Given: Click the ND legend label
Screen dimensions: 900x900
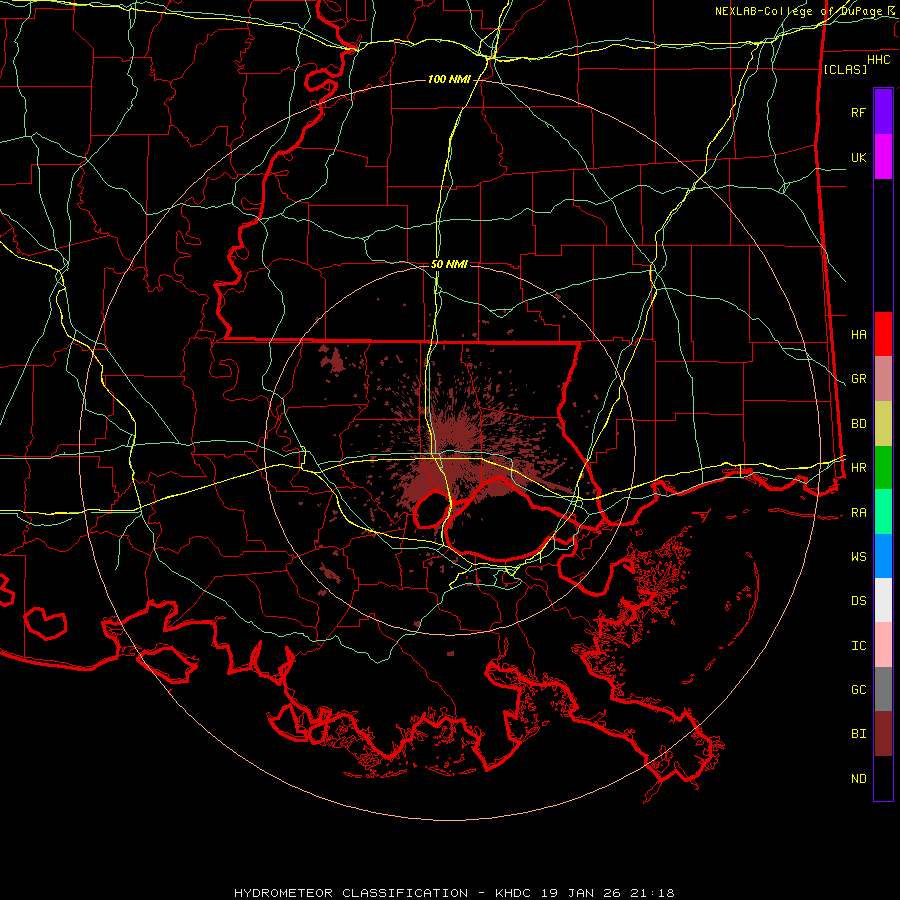Looking at the screenshot, I should point(859,779).
